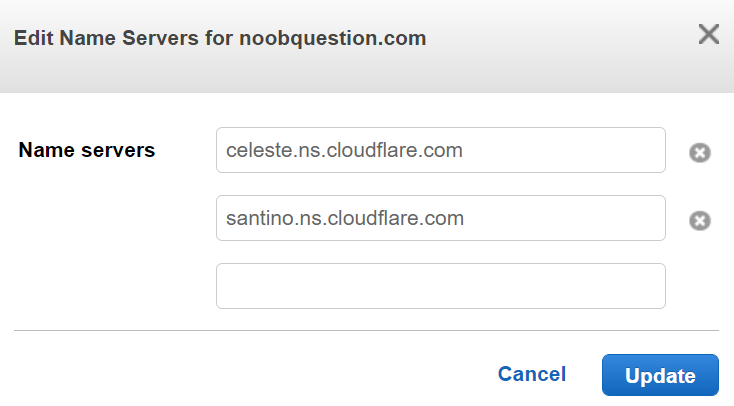Screen dimensions: 734x406
Task: Place cursor in the blank name server box
Action: point(440,286)
